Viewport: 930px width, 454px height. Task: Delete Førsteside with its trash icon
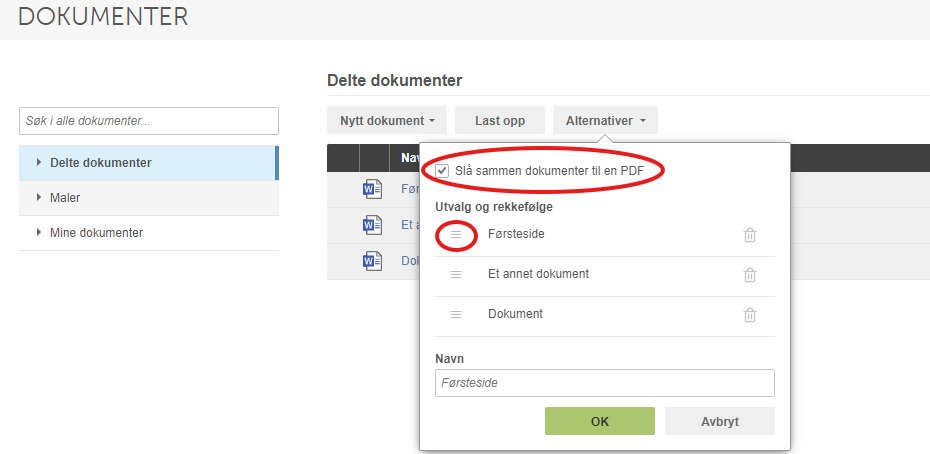tap(750, 235)
